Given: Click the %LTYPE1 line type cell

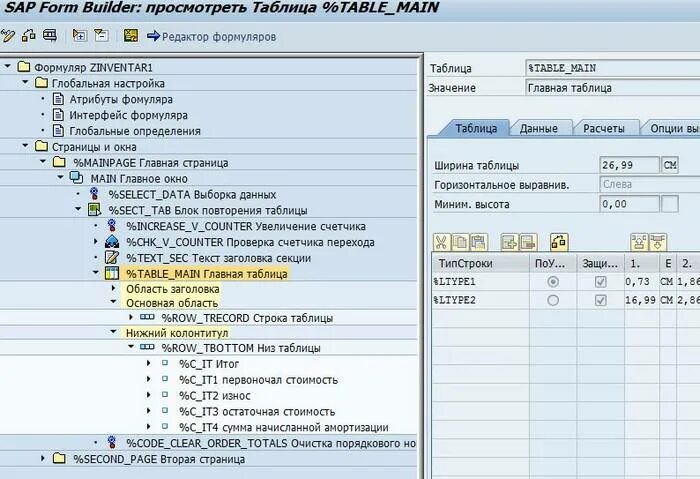Looking at the screenshot, I should point(481,282).
